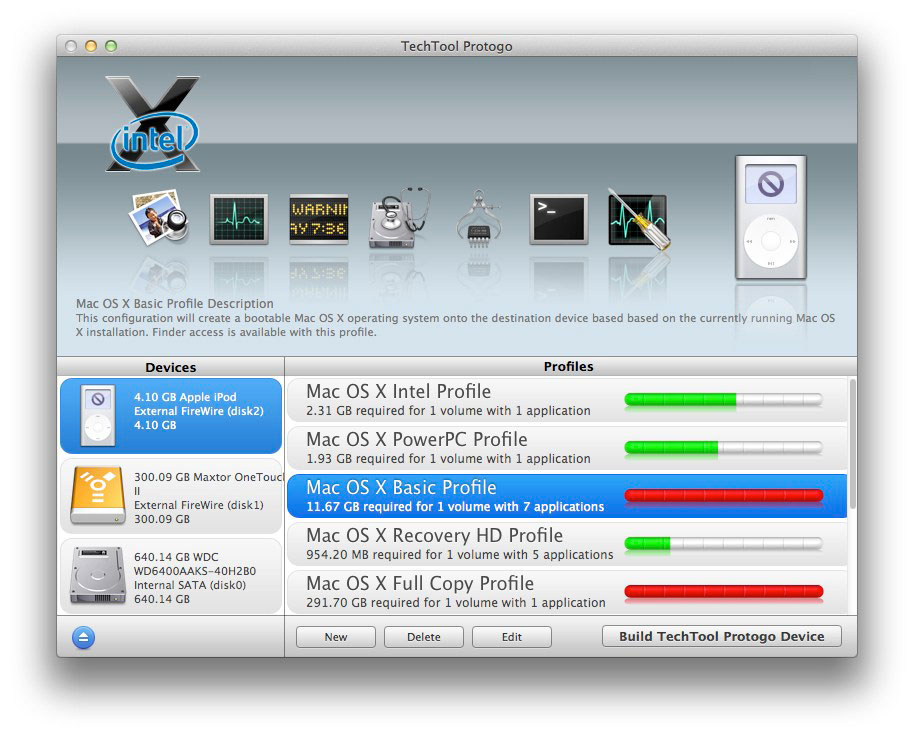Select the internal WDC SATA drive

(x=170, y=575)
